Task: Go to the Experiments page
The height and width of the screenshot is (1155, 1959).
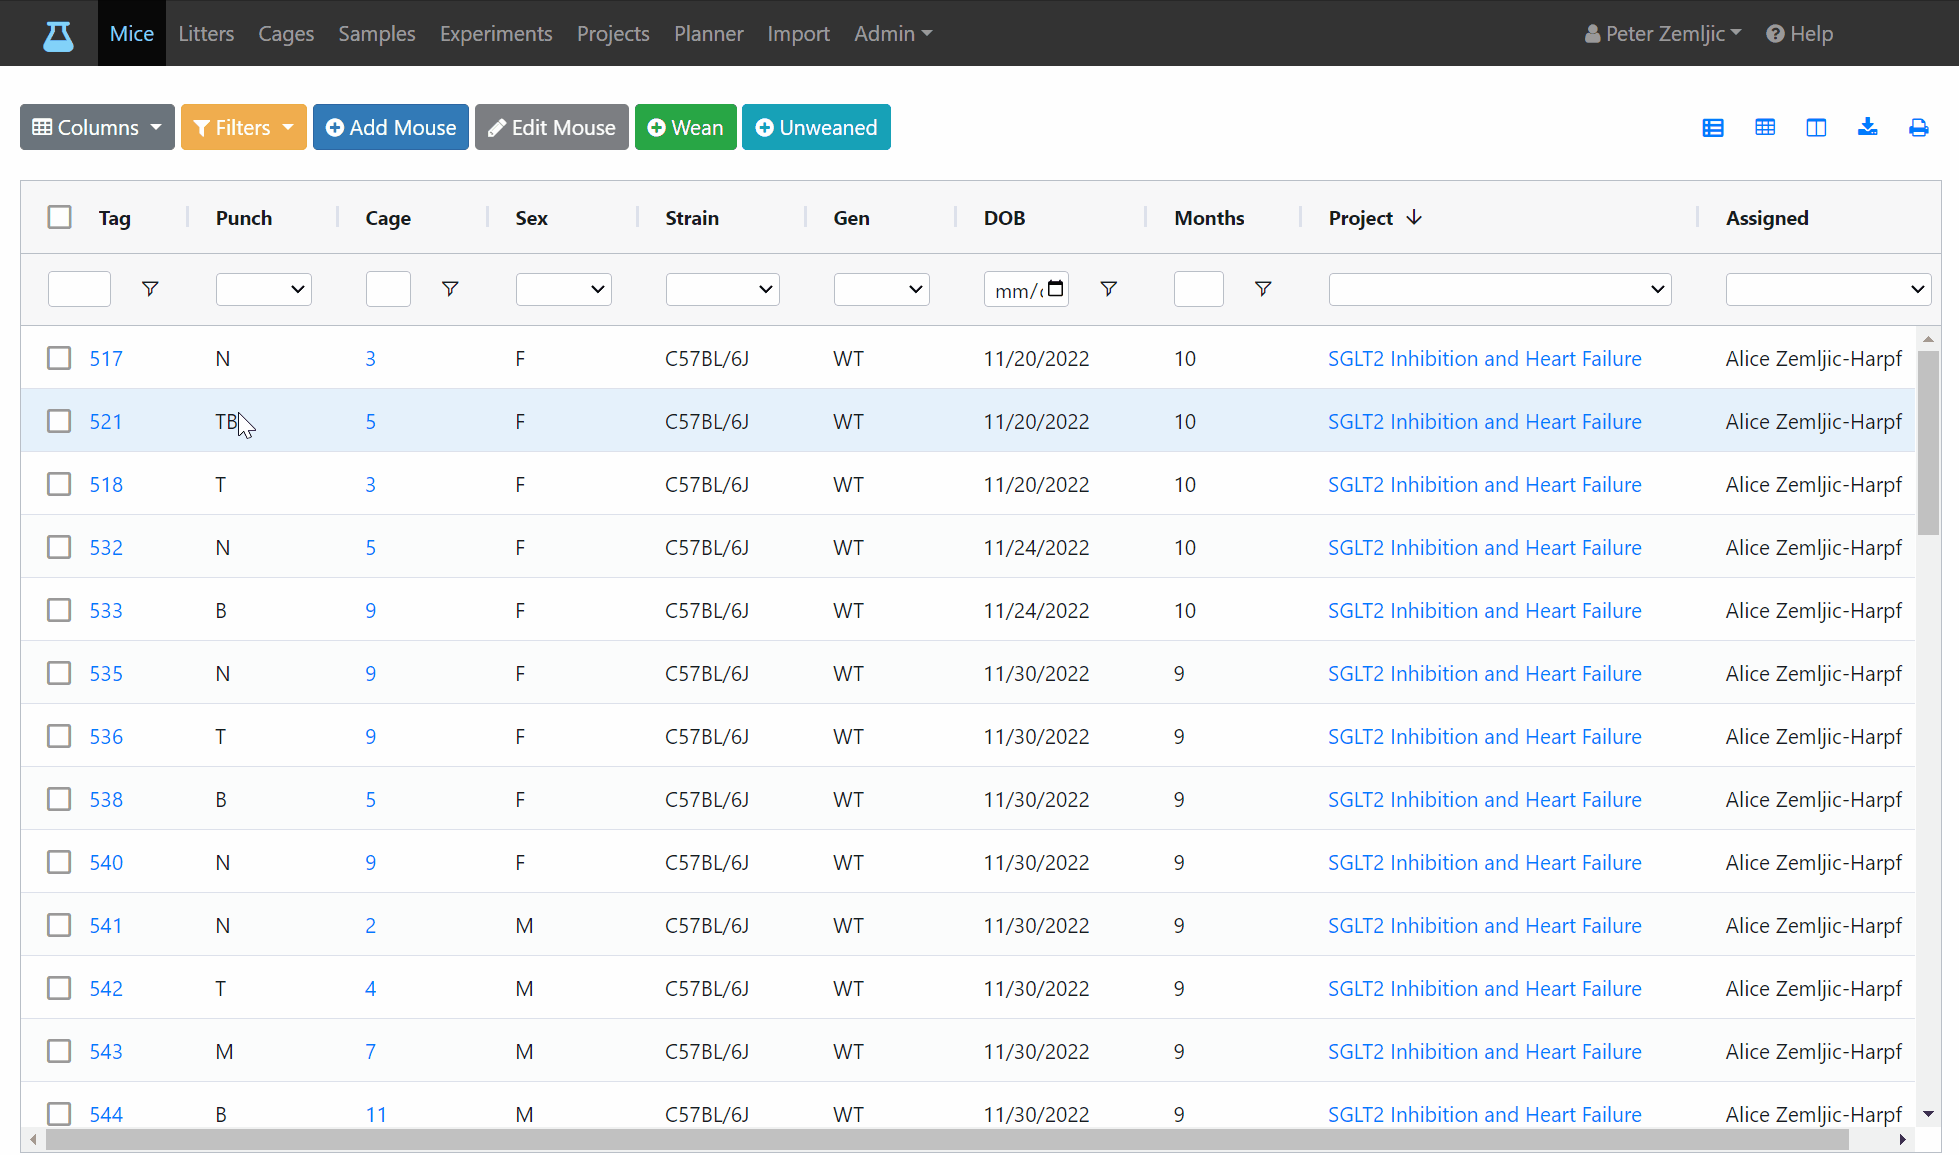Action: coord(496,34)
